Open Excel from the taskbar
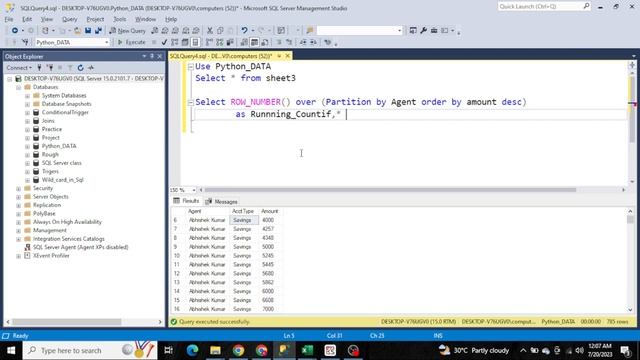 pyautogui.click(x=307, y=350)
